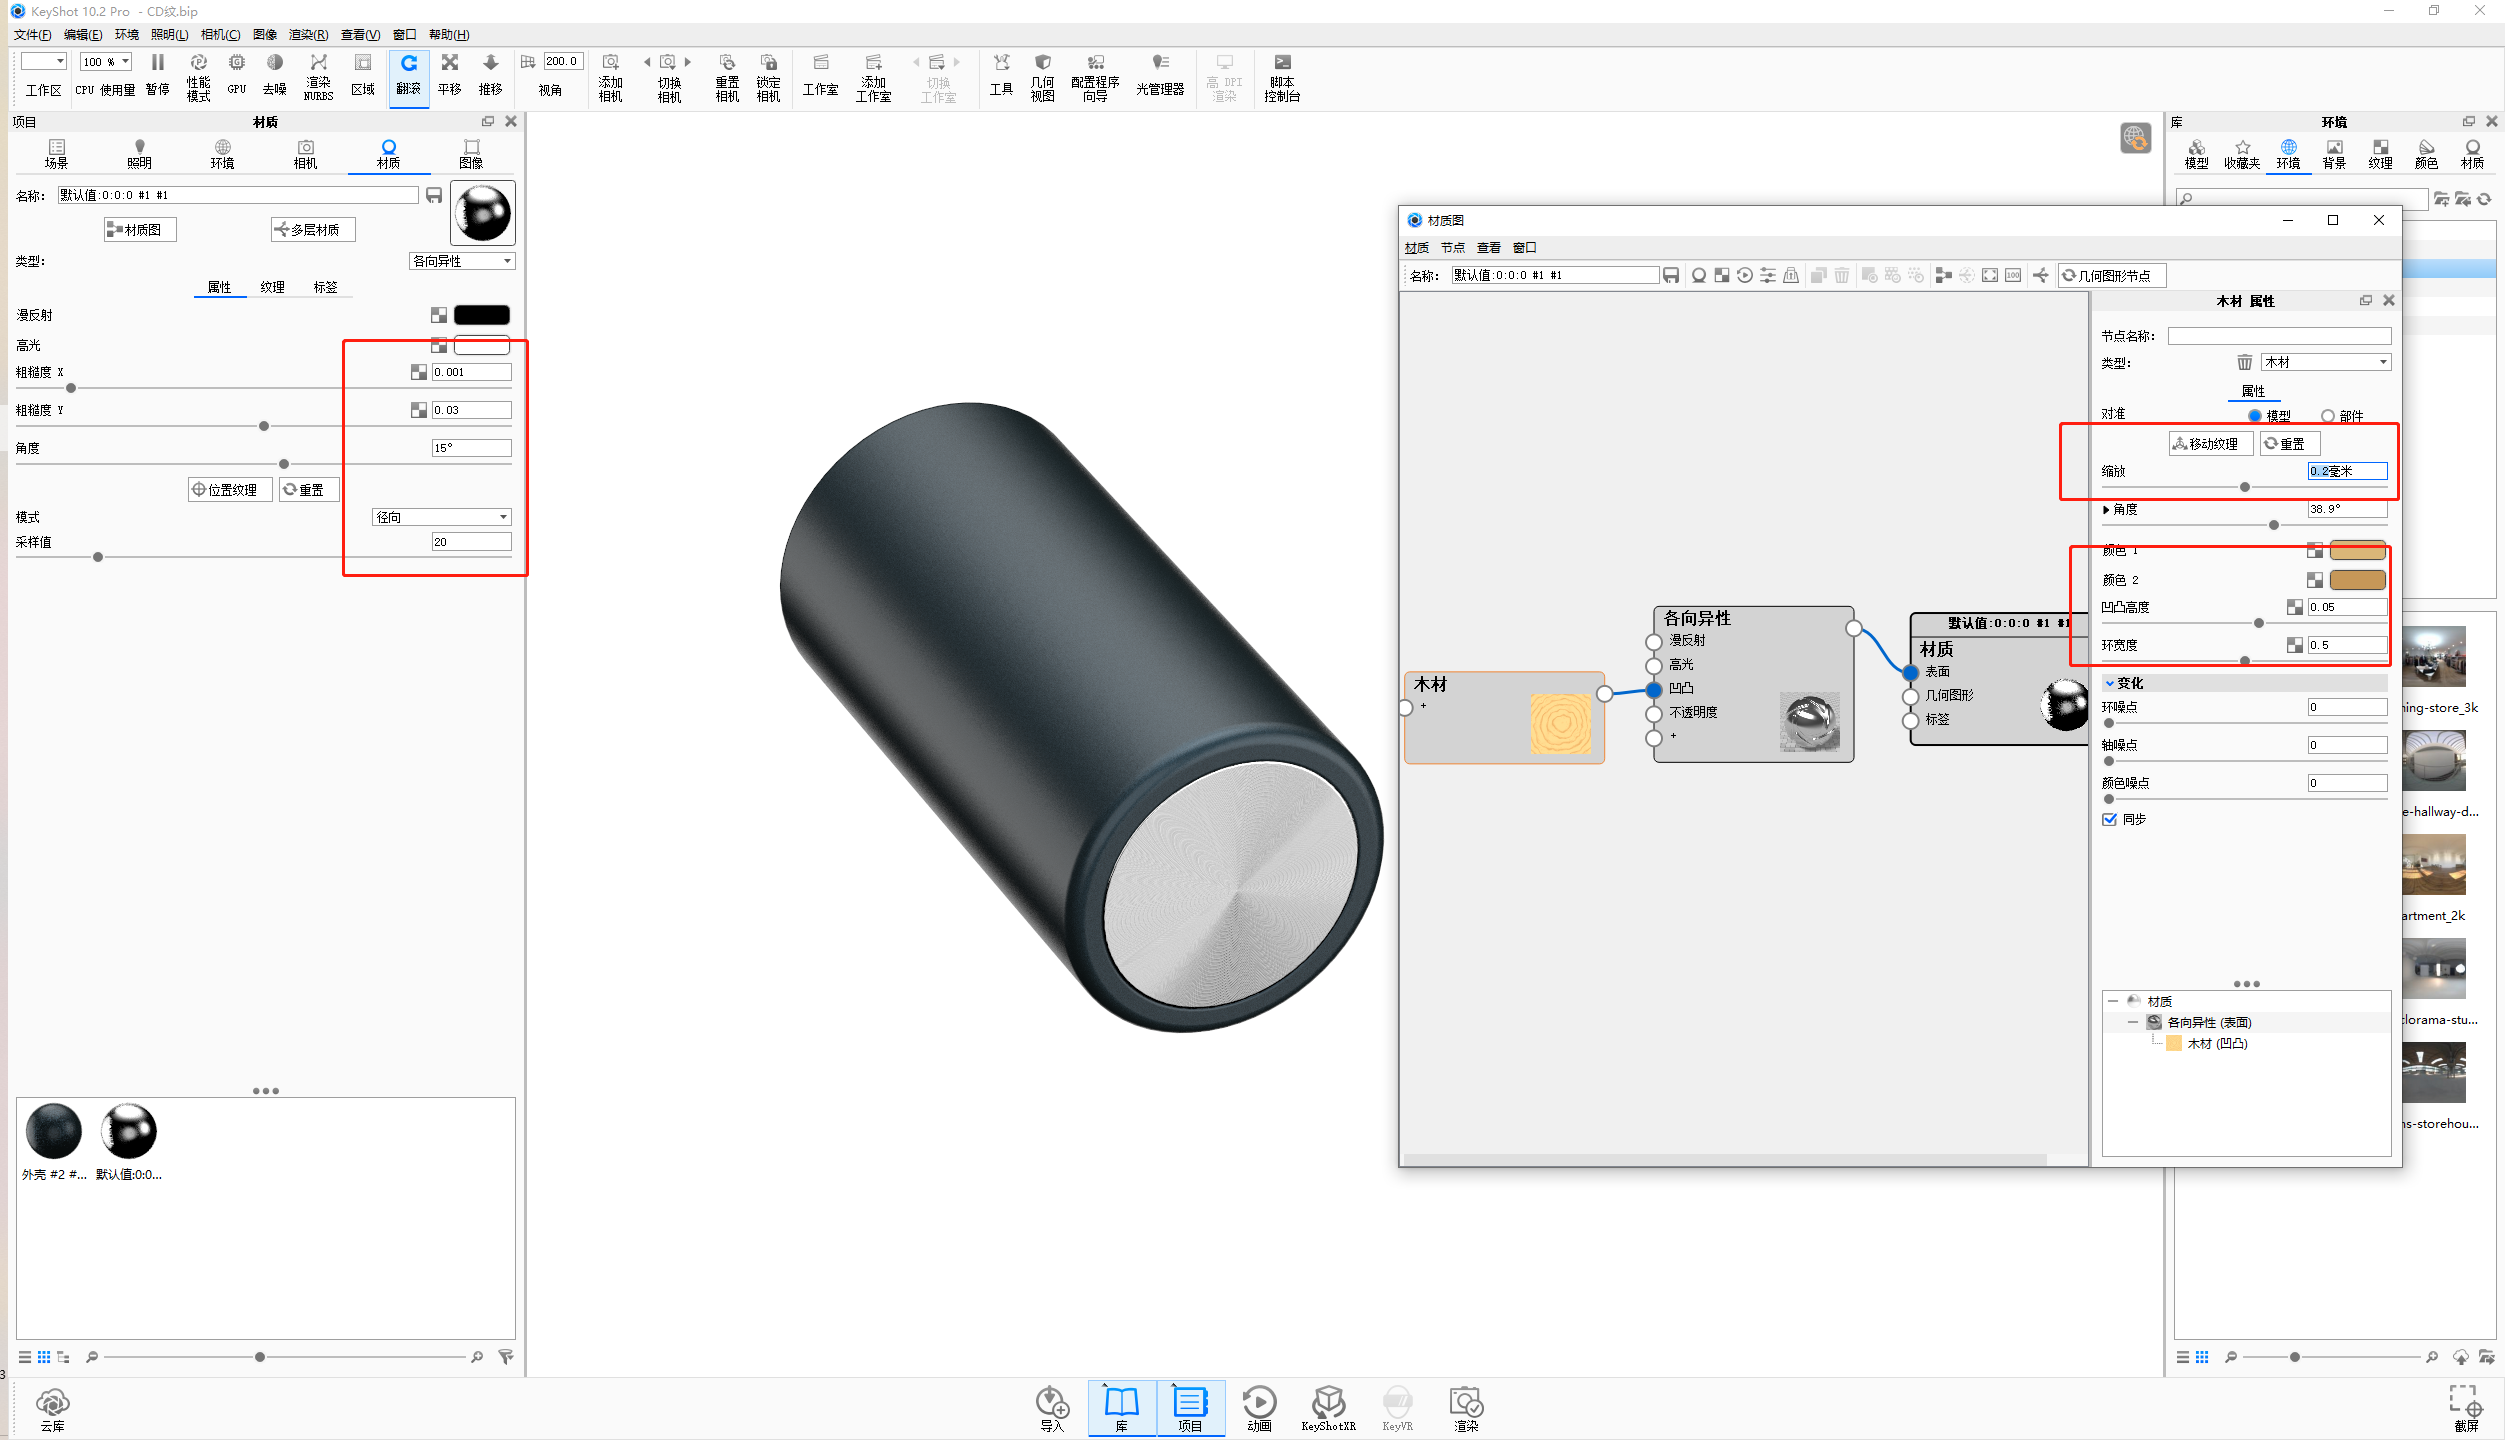Switch to the Texture sub-tab
The height and width of the screenshot is (1440, 2505).
pyautogui.click(x=272, y=287)
